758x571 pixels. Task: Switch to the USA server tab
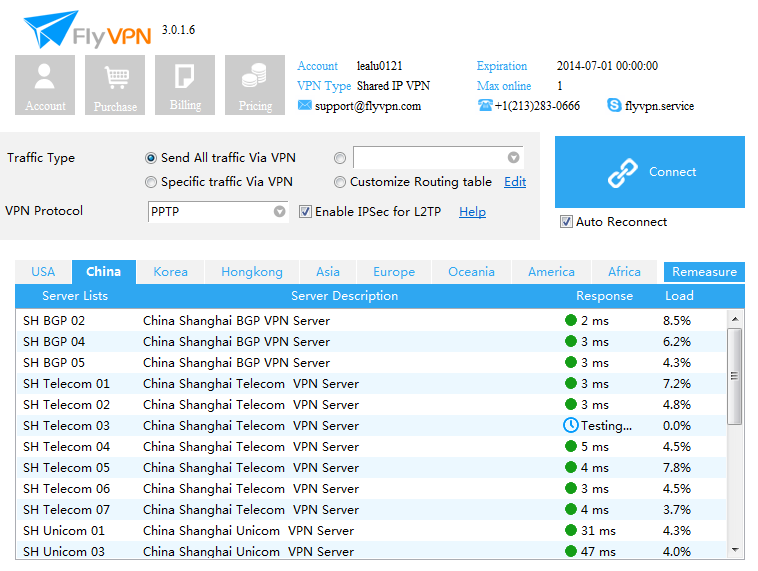pyautogui.click(x=43, y=272)
